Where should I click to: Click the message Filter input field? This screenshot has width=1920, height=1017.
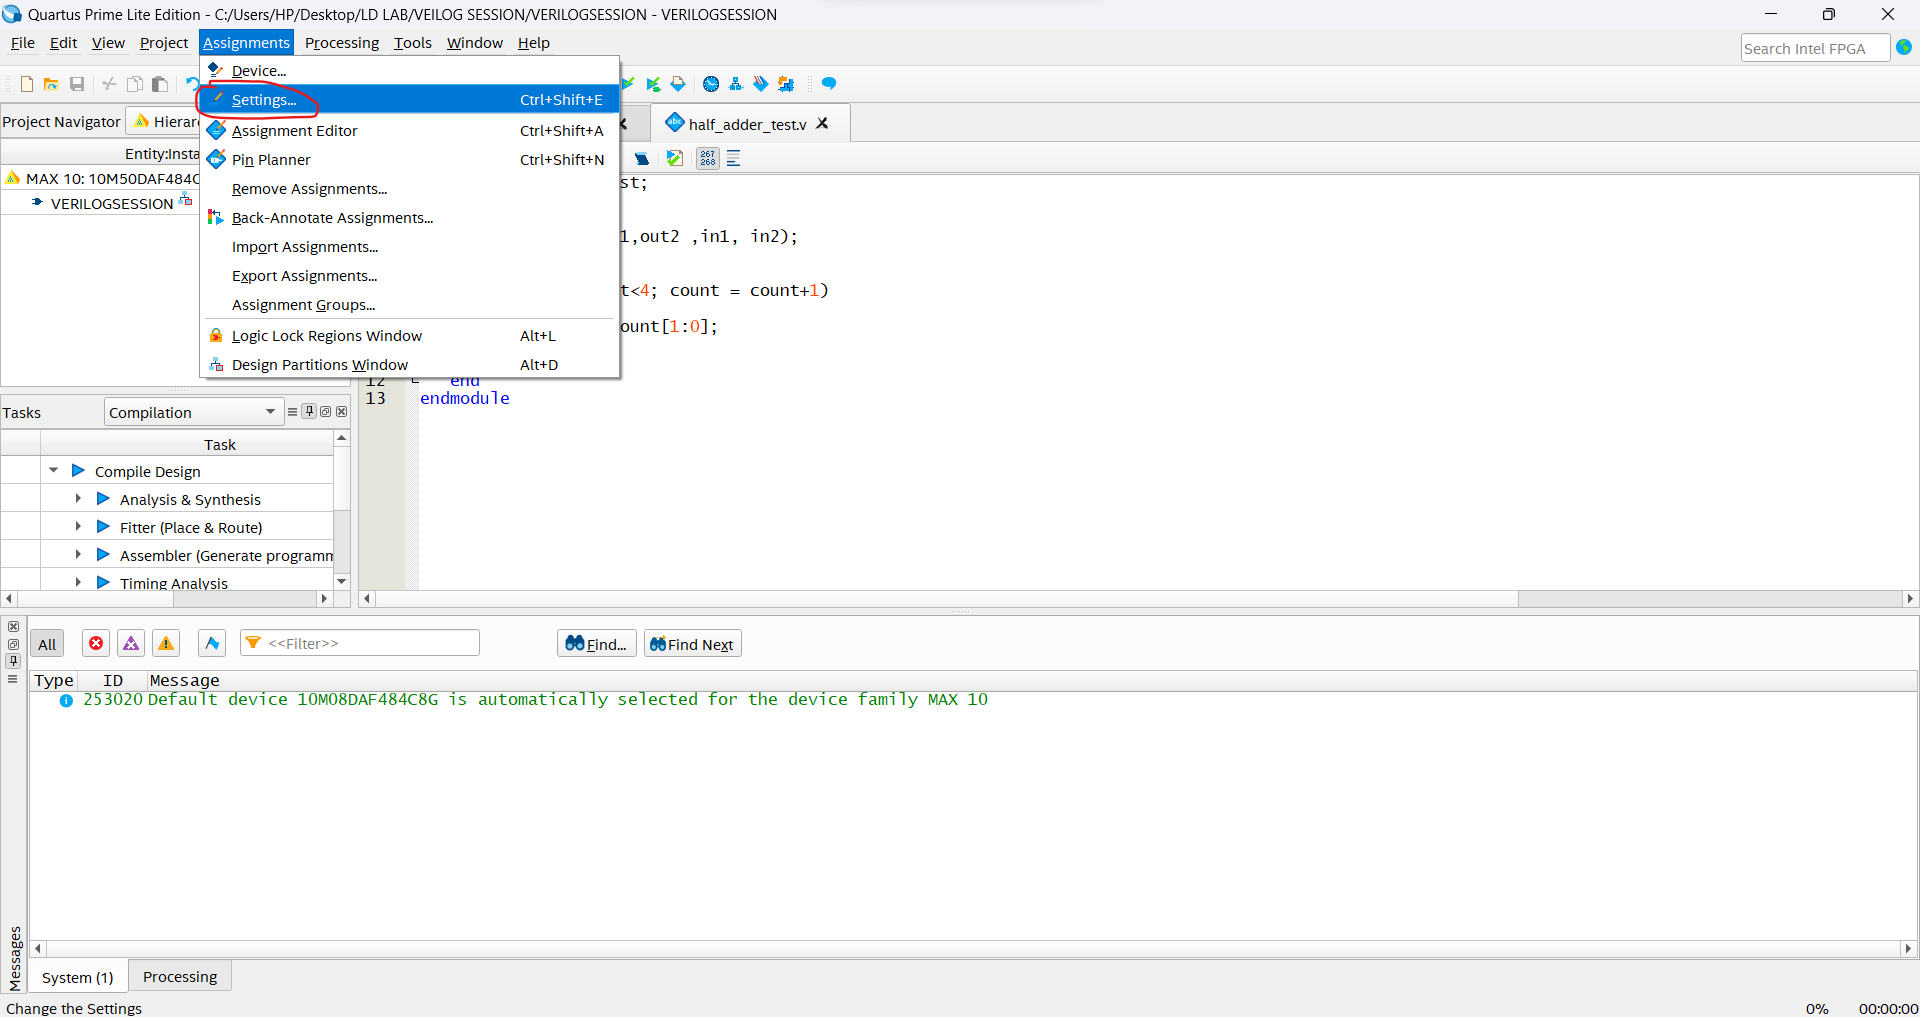[360, 643]
